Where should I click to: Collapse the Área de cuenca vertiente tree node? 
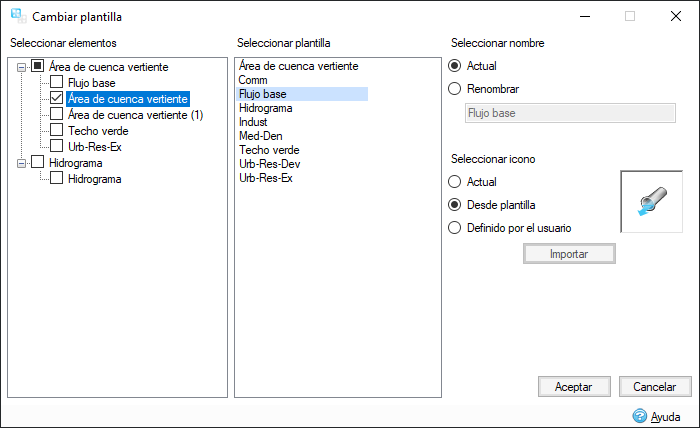21,67
